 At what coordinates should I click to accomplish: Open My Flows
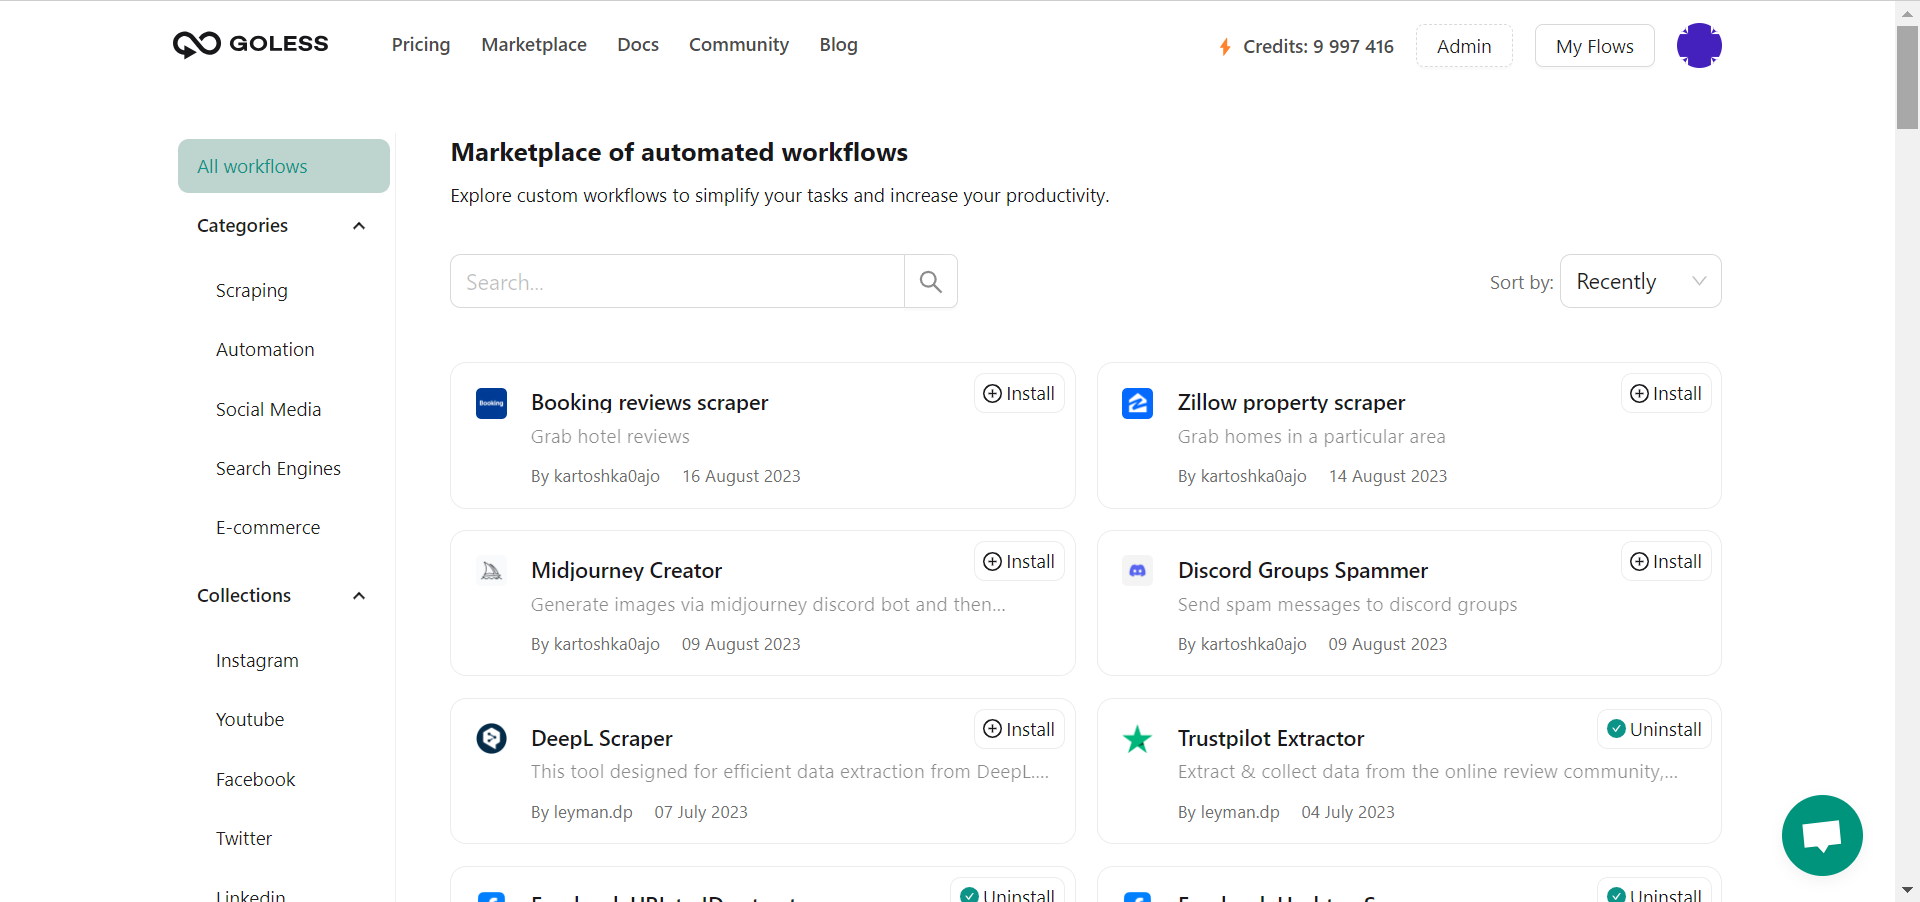click(x=1594, y=46)
